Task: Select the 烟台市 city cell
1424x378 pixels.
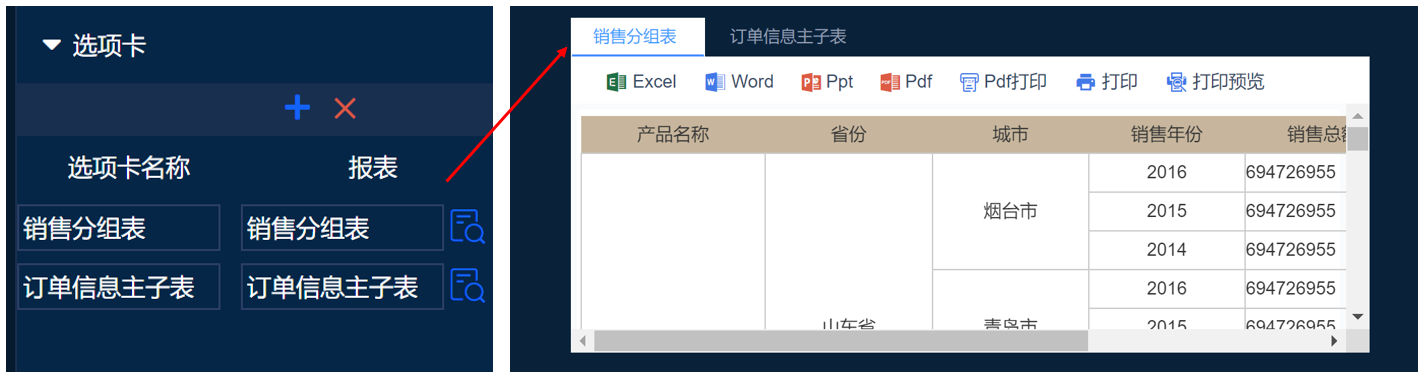Action: [x=1010, y=211]
